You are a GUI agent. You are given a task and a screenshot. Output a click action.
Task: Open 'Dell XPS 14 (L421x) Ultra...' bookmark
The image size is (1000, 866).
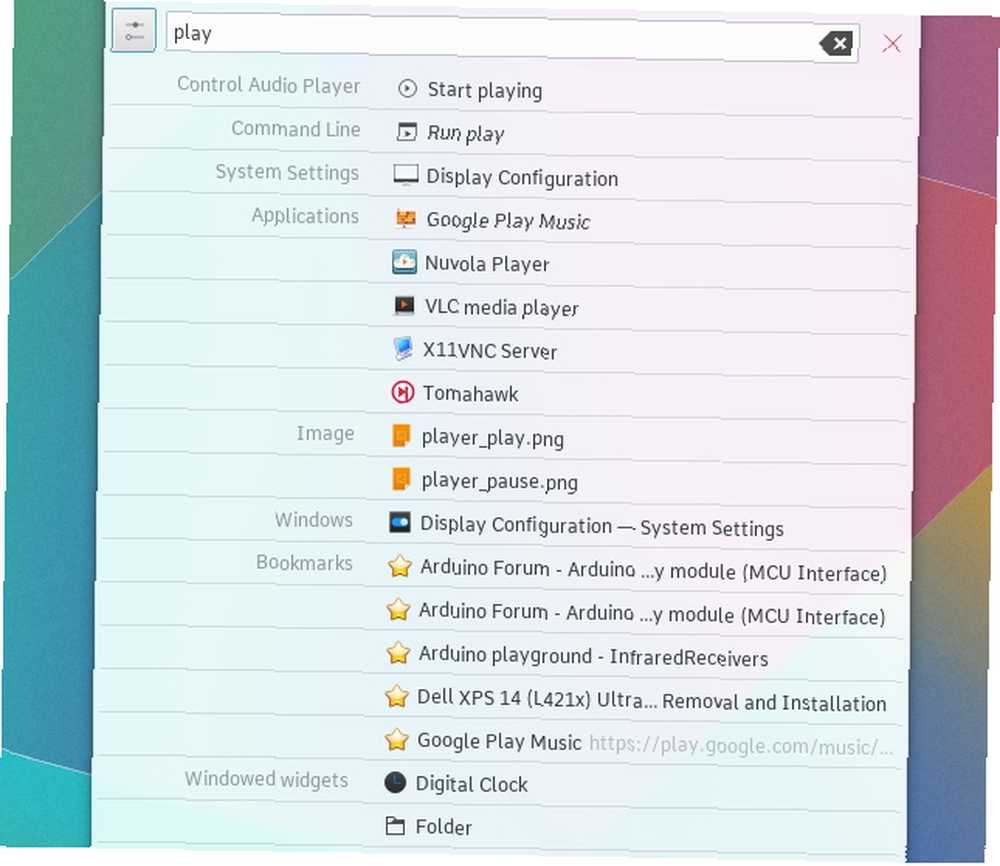(651, 700)
